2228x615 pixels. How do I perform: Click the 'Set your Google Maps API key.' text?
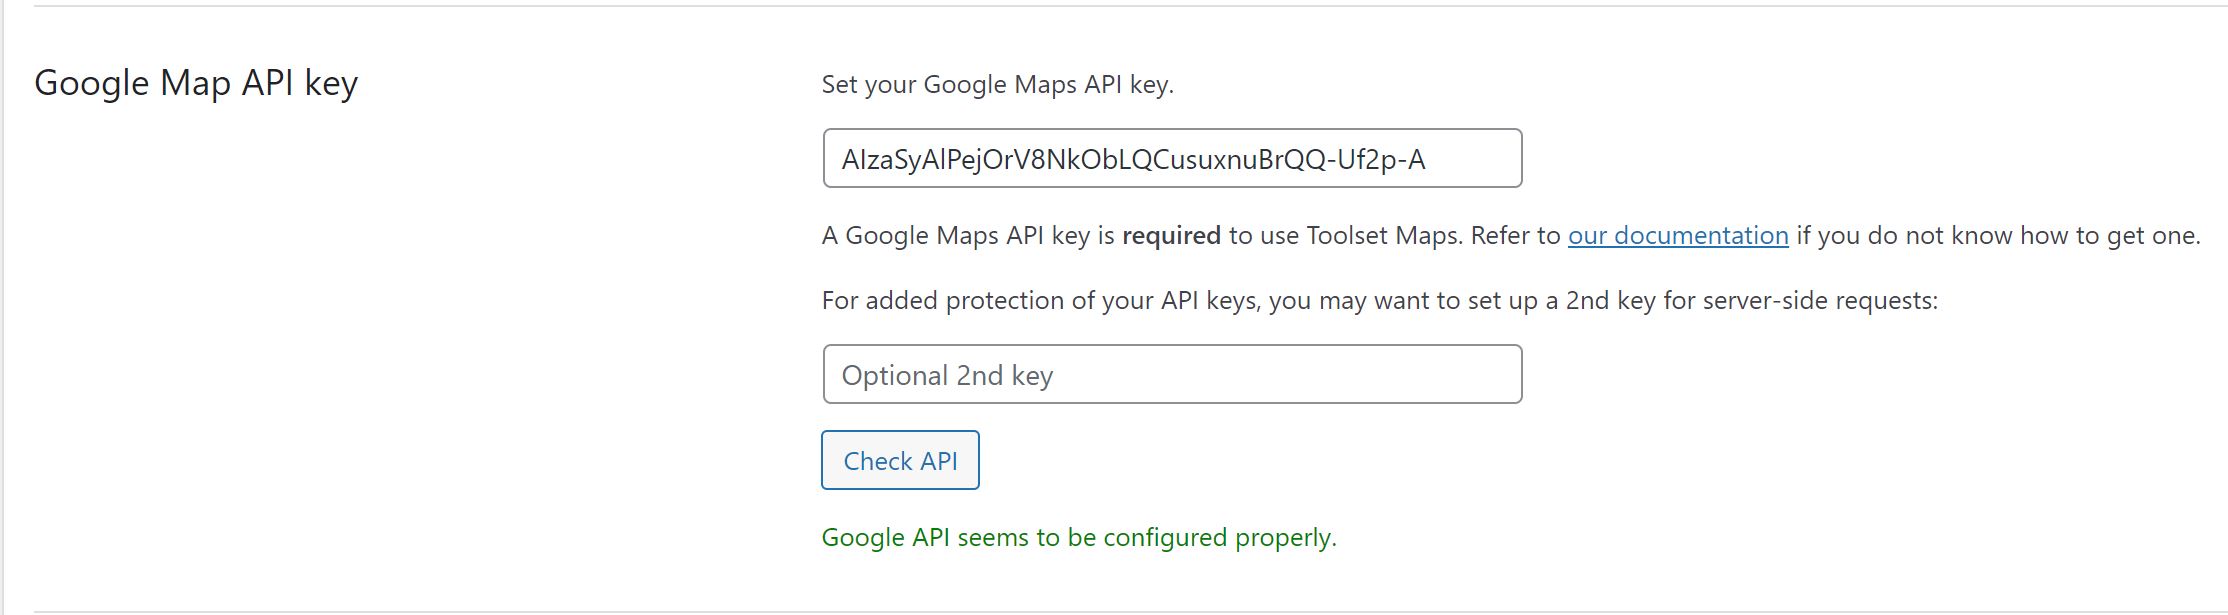point(998,85)
